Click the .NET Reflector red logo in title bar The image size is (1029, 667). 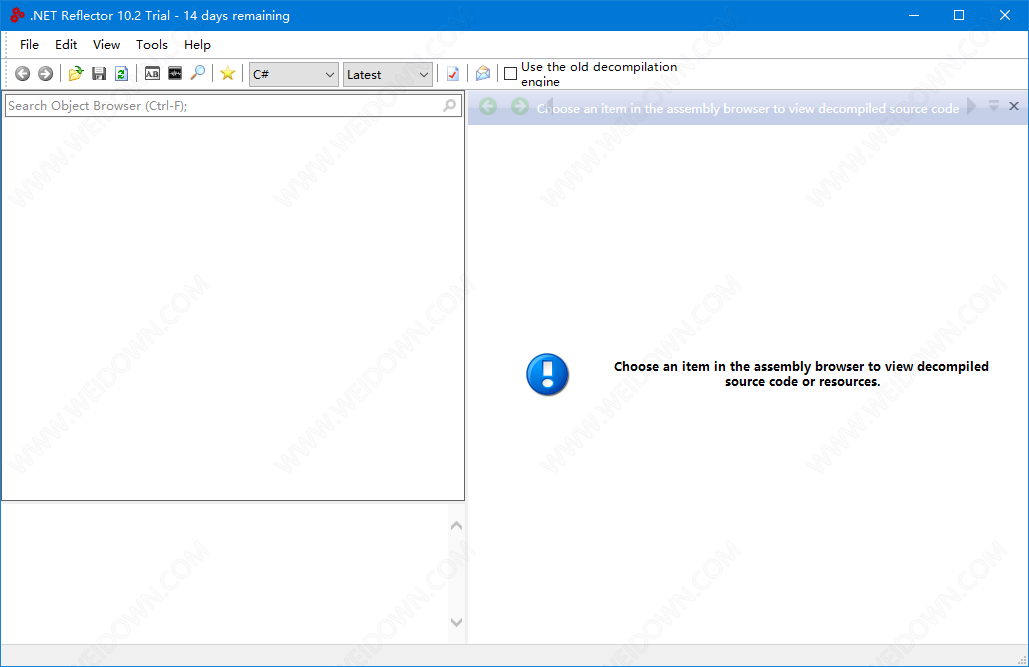[17, 15]
